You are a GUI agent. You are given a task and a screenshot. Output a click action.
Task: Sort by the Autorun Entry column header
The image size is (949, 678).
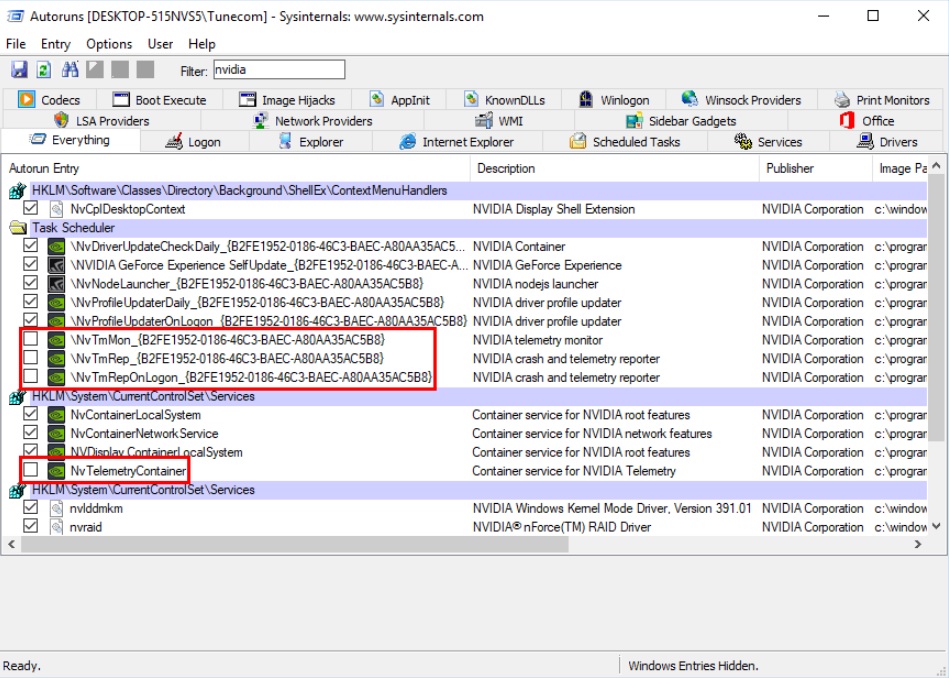[x=236, y=168]
